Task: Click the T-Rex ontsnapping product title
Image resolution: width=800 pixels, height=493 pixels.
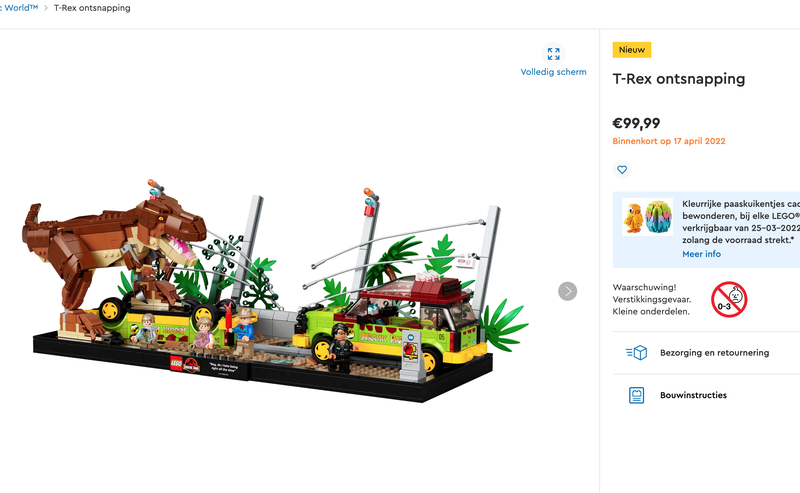Action: pyautogui.click(x=679, y=79)
